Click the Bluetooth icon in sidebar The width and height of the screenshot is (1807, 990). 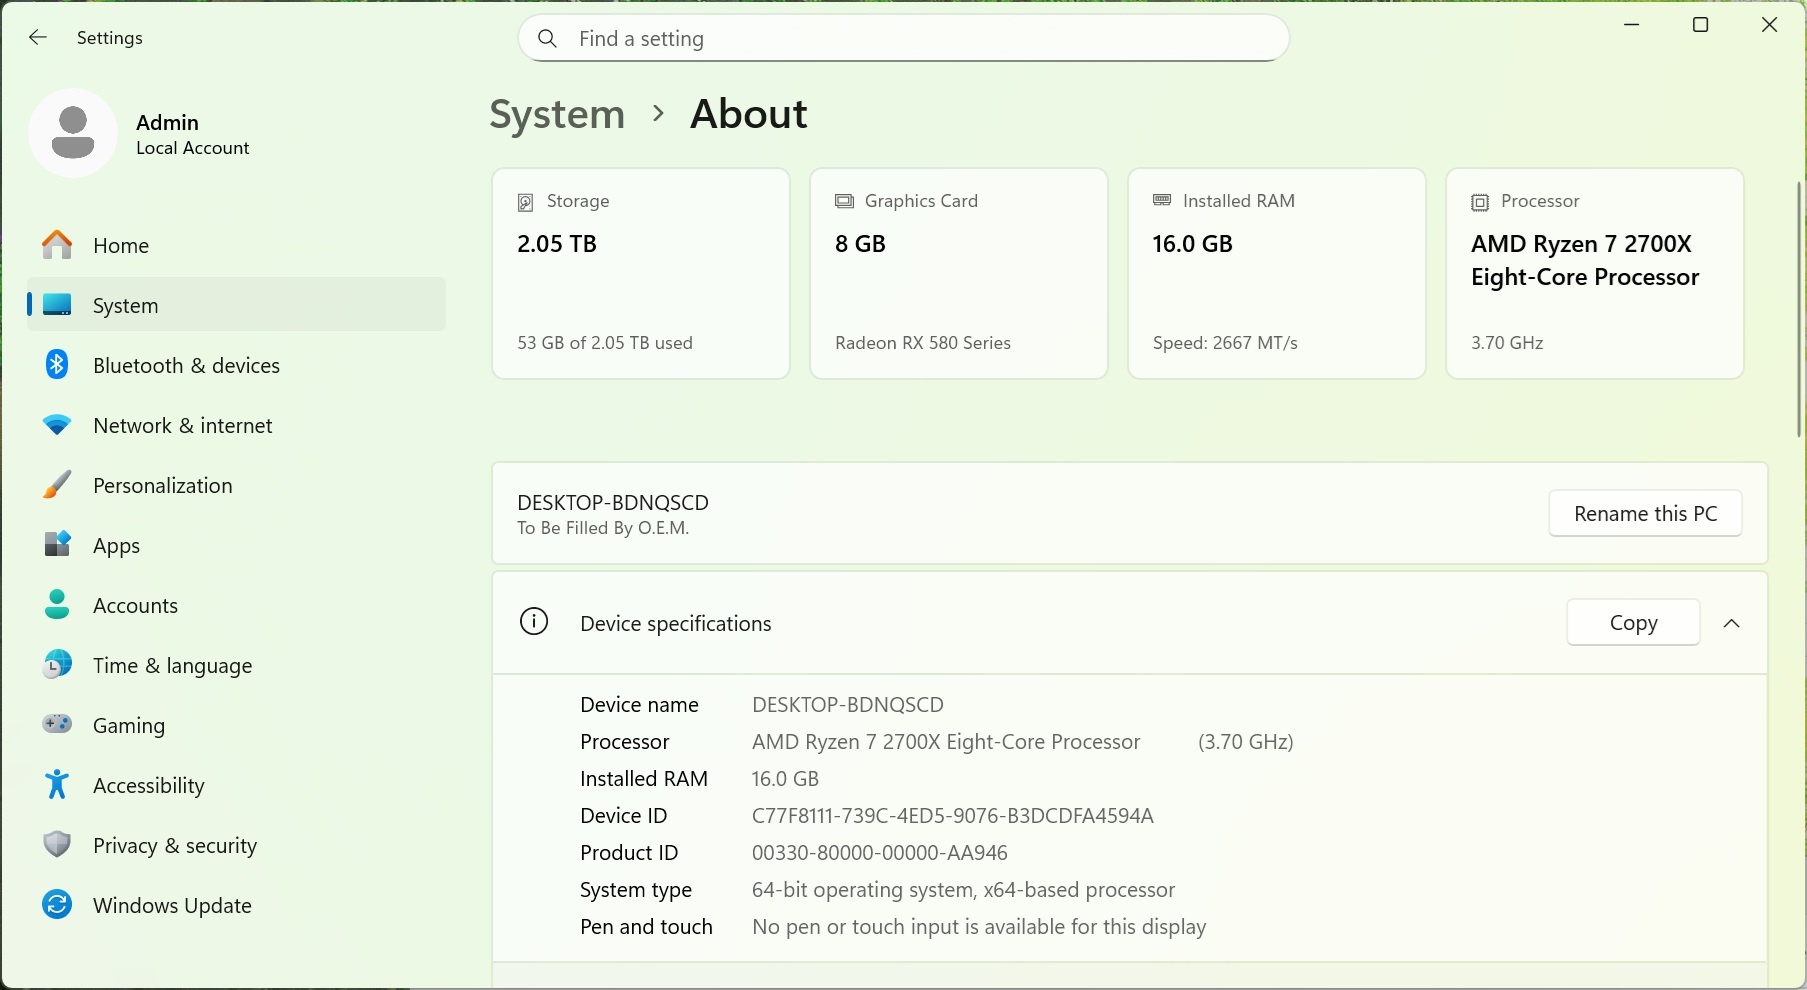[57, 365]
